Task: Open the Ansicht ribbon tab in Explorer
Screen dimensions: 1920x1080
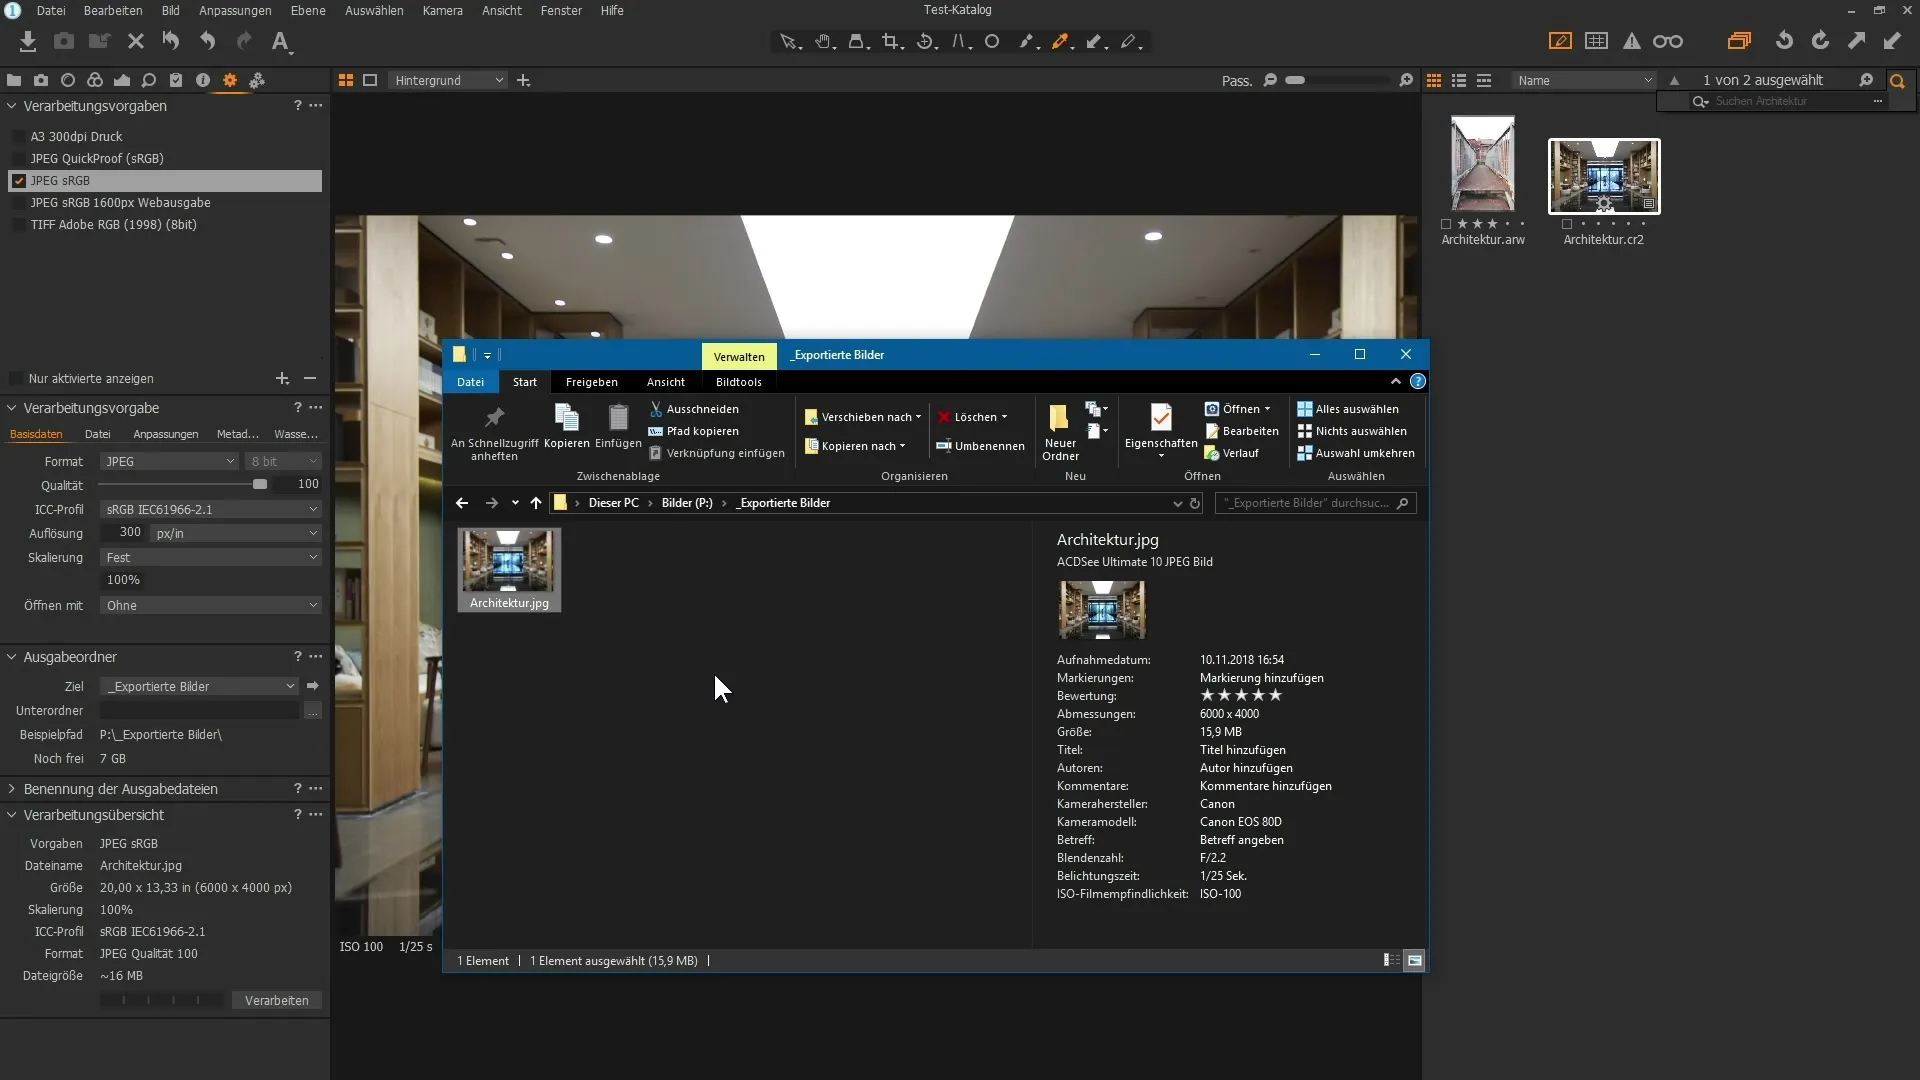Action: pos(666,382)
